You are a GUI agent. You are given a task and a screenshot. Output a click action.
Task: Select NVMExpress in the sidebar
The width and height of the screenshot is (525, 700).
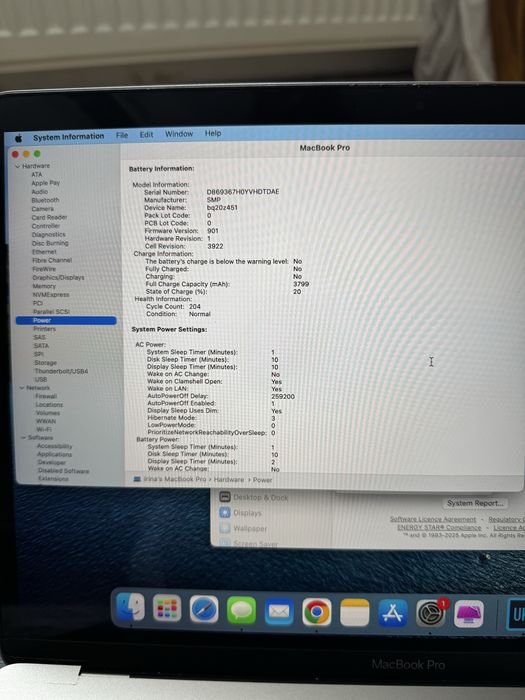pyautogui.click(x=51, y=295)
